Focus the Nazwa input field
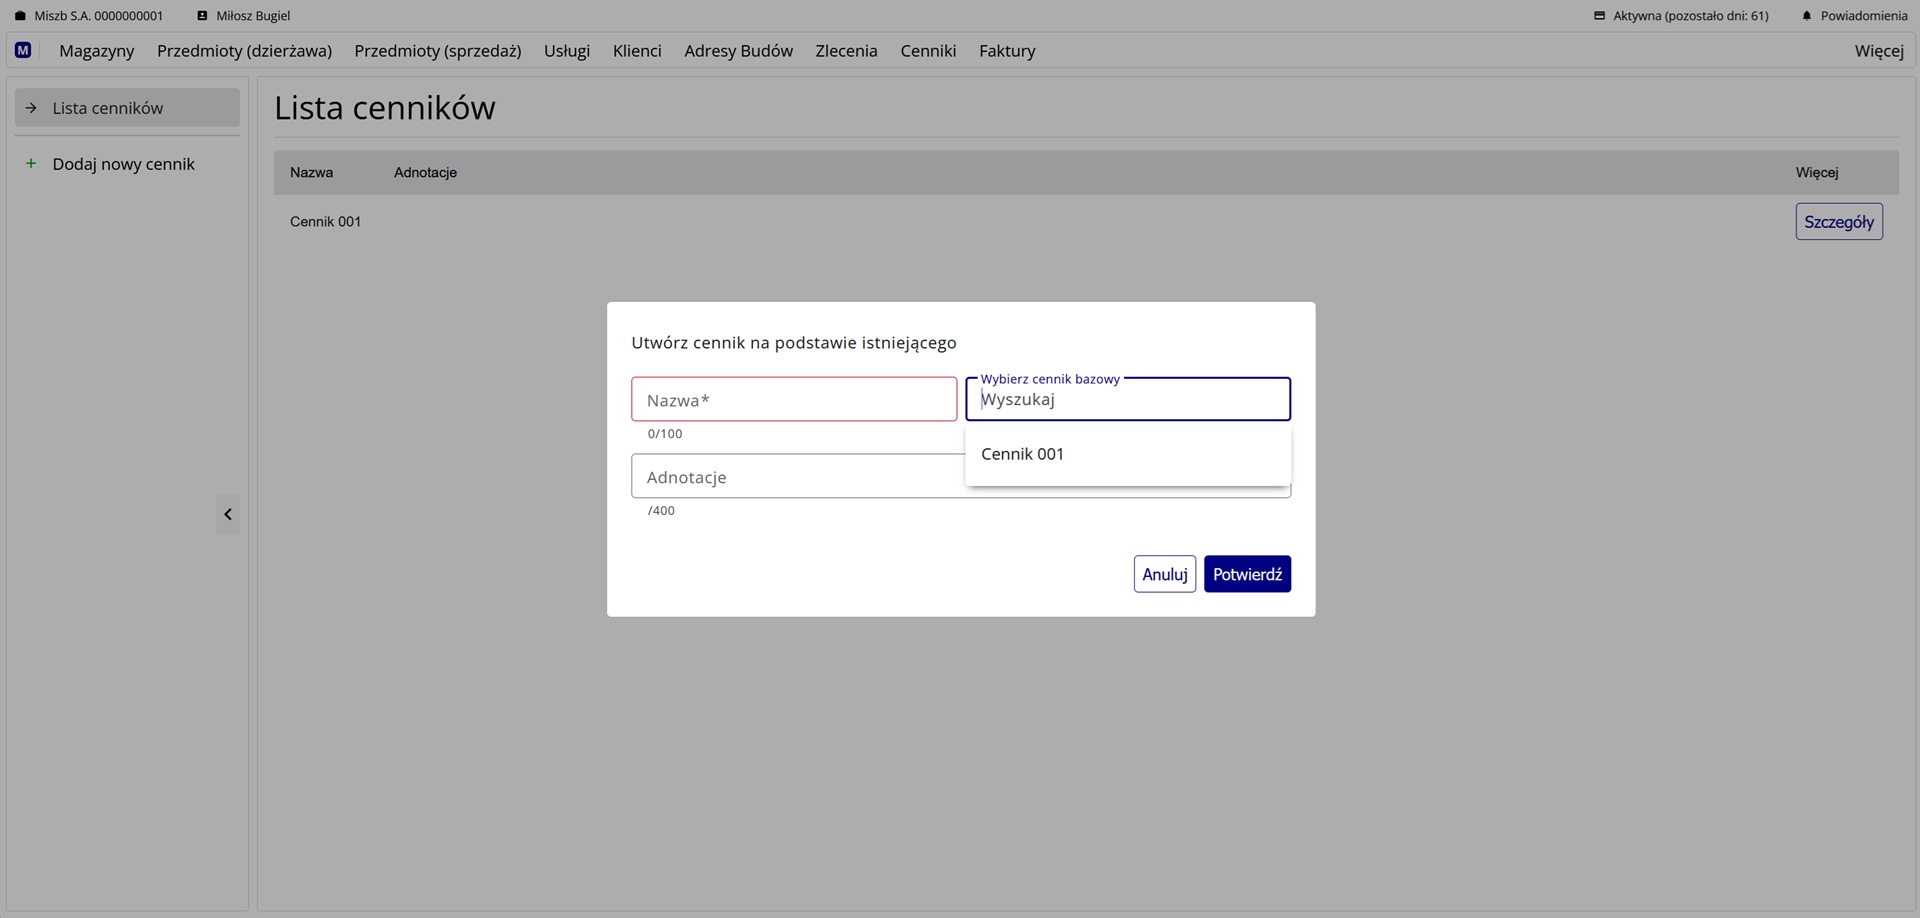The width and height of the screenshot is (1920, 918). pyautogui.click(x=793, y=400)
